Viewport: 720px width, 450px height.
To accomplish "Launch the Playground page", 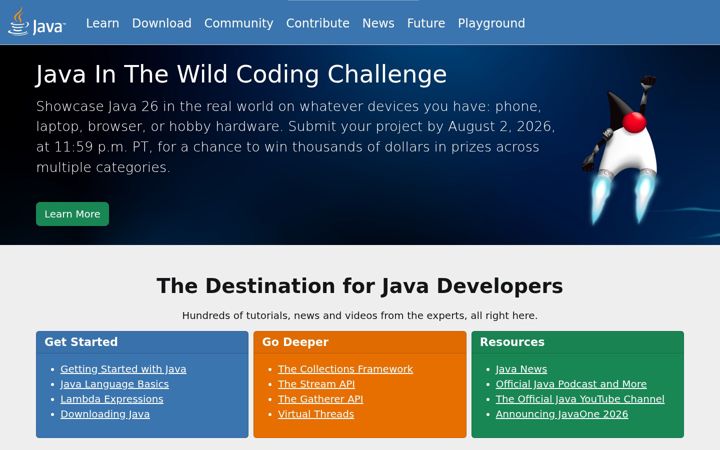I will [491, 23].
